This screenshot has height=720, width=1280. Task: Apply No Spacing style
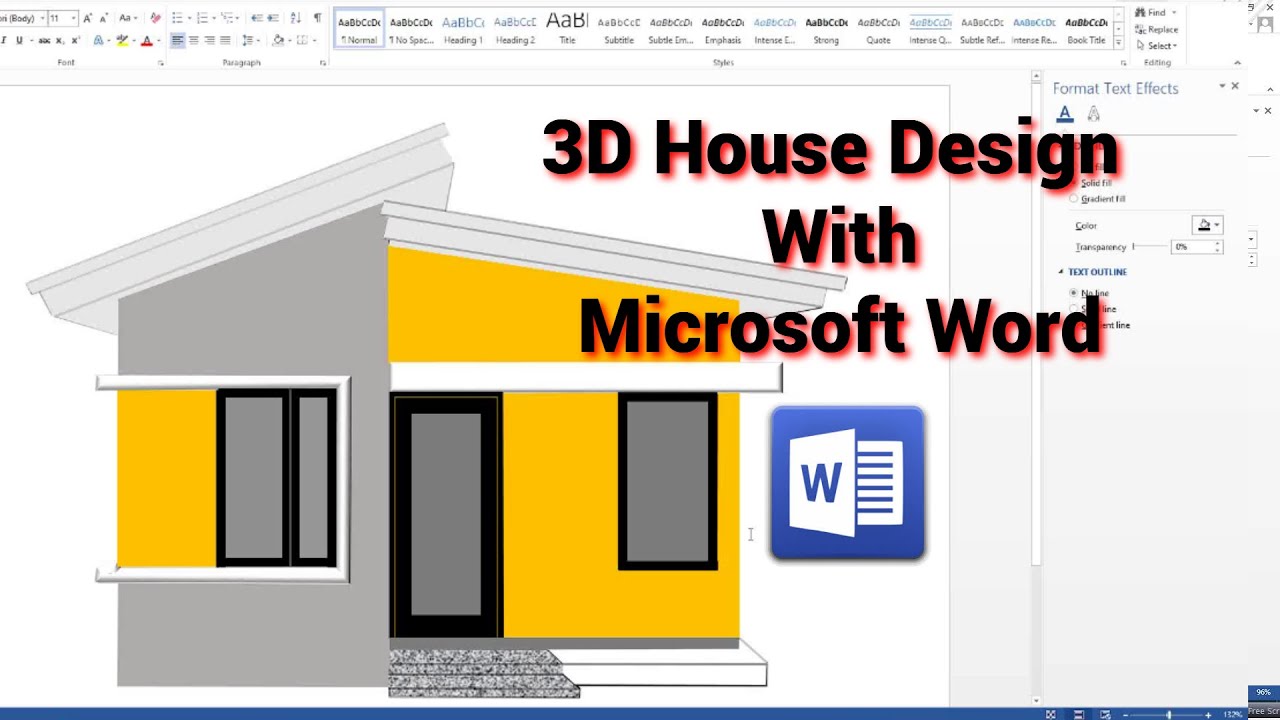[411, 29]
